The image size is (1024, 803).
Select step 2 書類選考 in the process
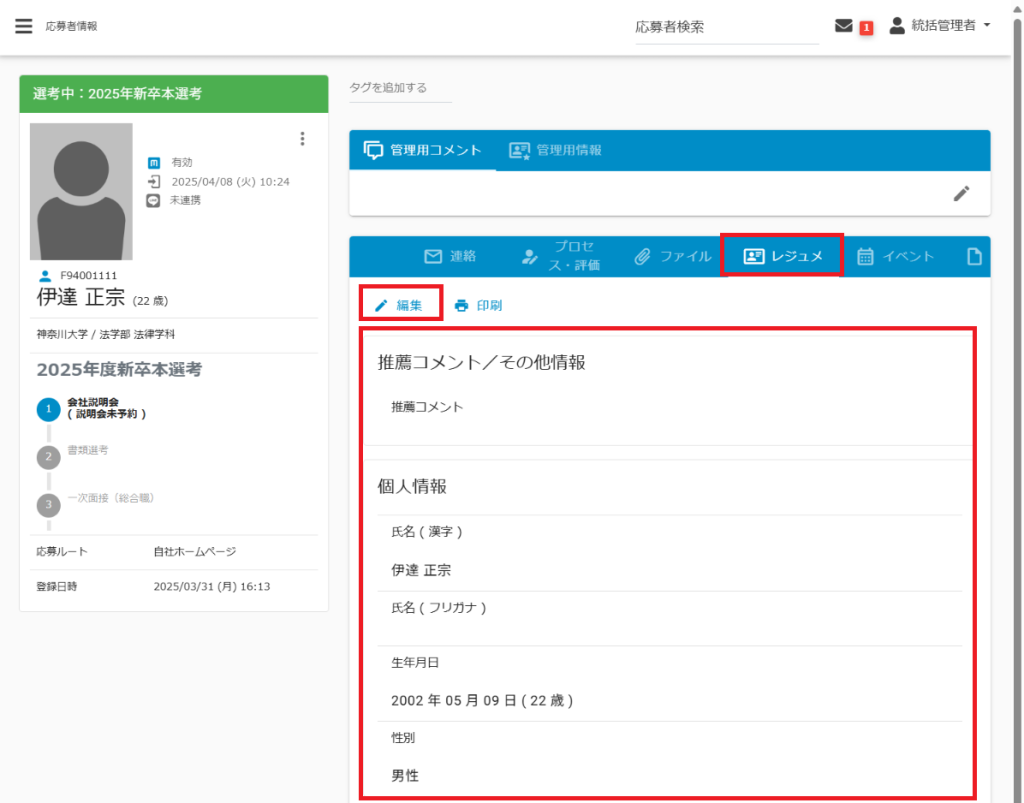pyautogui.click(x=48, y=457)
